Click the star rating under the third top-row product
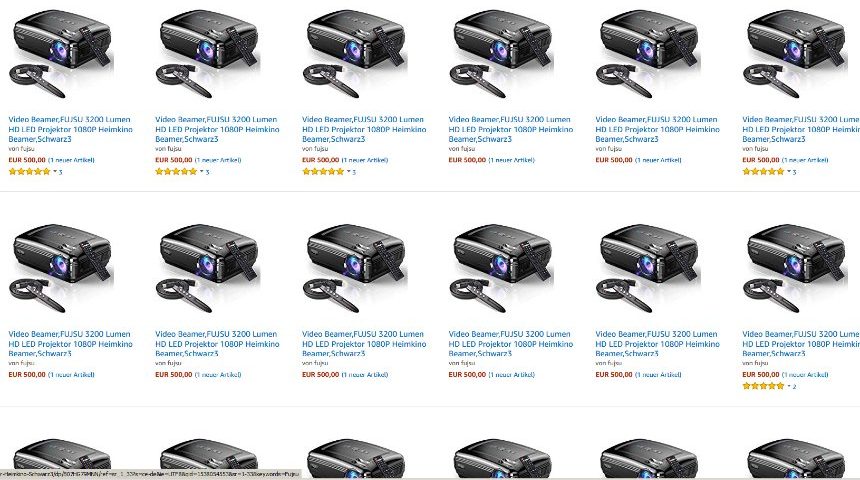 click(x=323, y=172)
